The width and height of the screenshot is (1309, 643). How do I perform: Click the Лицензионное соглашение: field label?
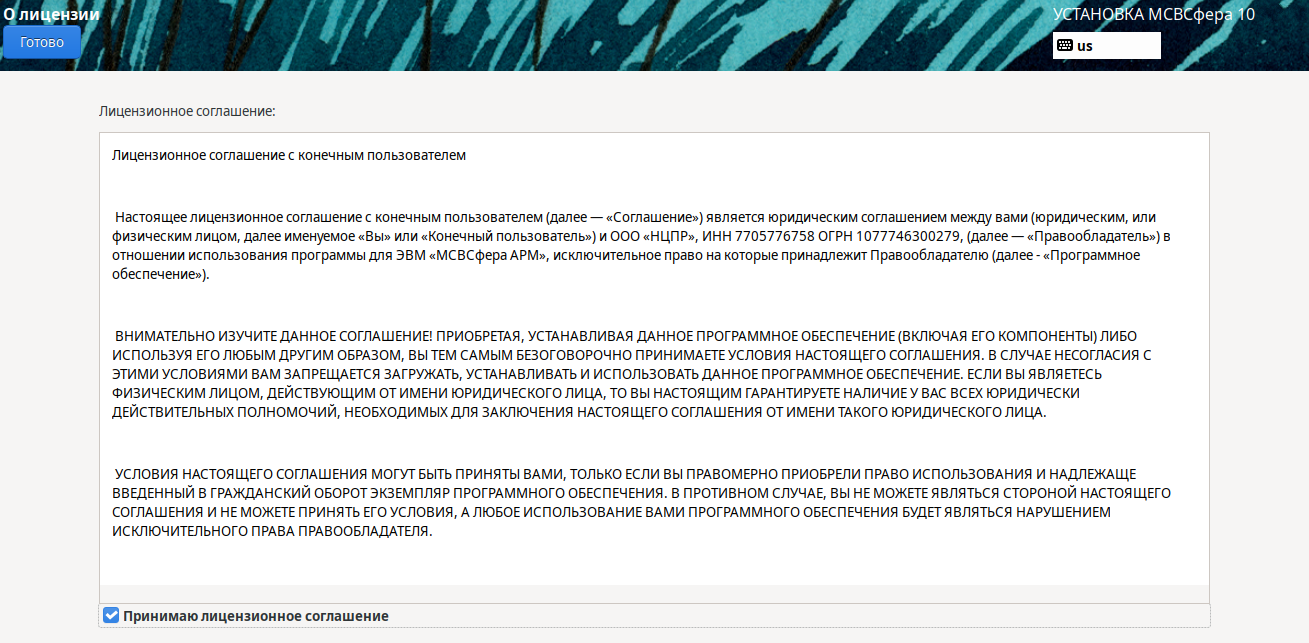(187, 111)
